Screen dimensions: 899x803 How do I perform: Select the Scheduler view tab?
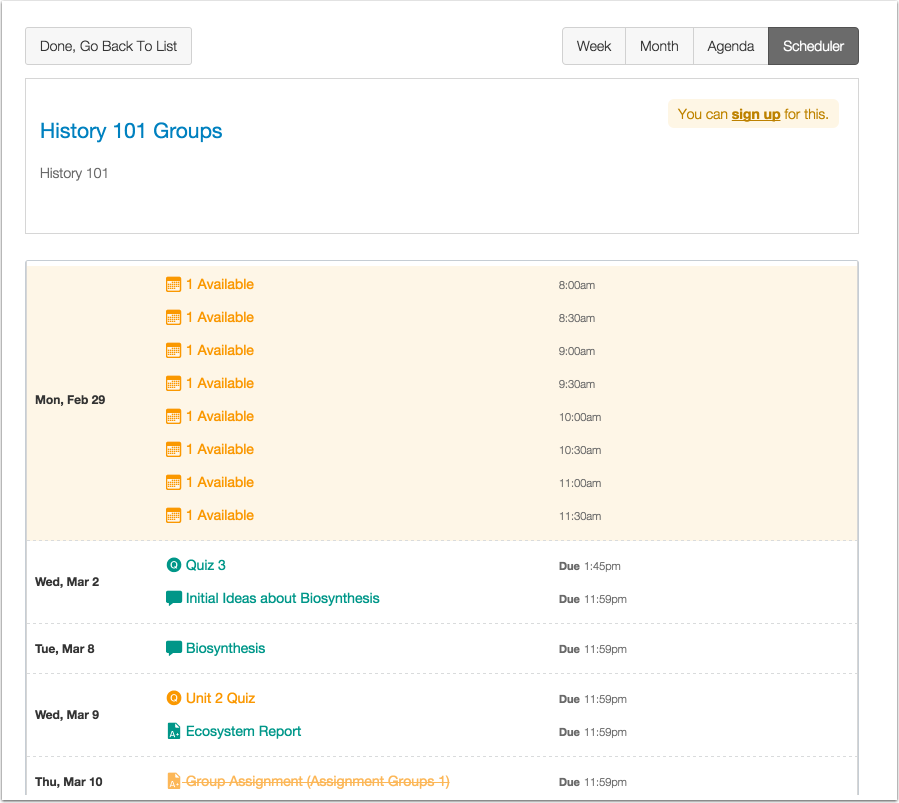(812, 45)
